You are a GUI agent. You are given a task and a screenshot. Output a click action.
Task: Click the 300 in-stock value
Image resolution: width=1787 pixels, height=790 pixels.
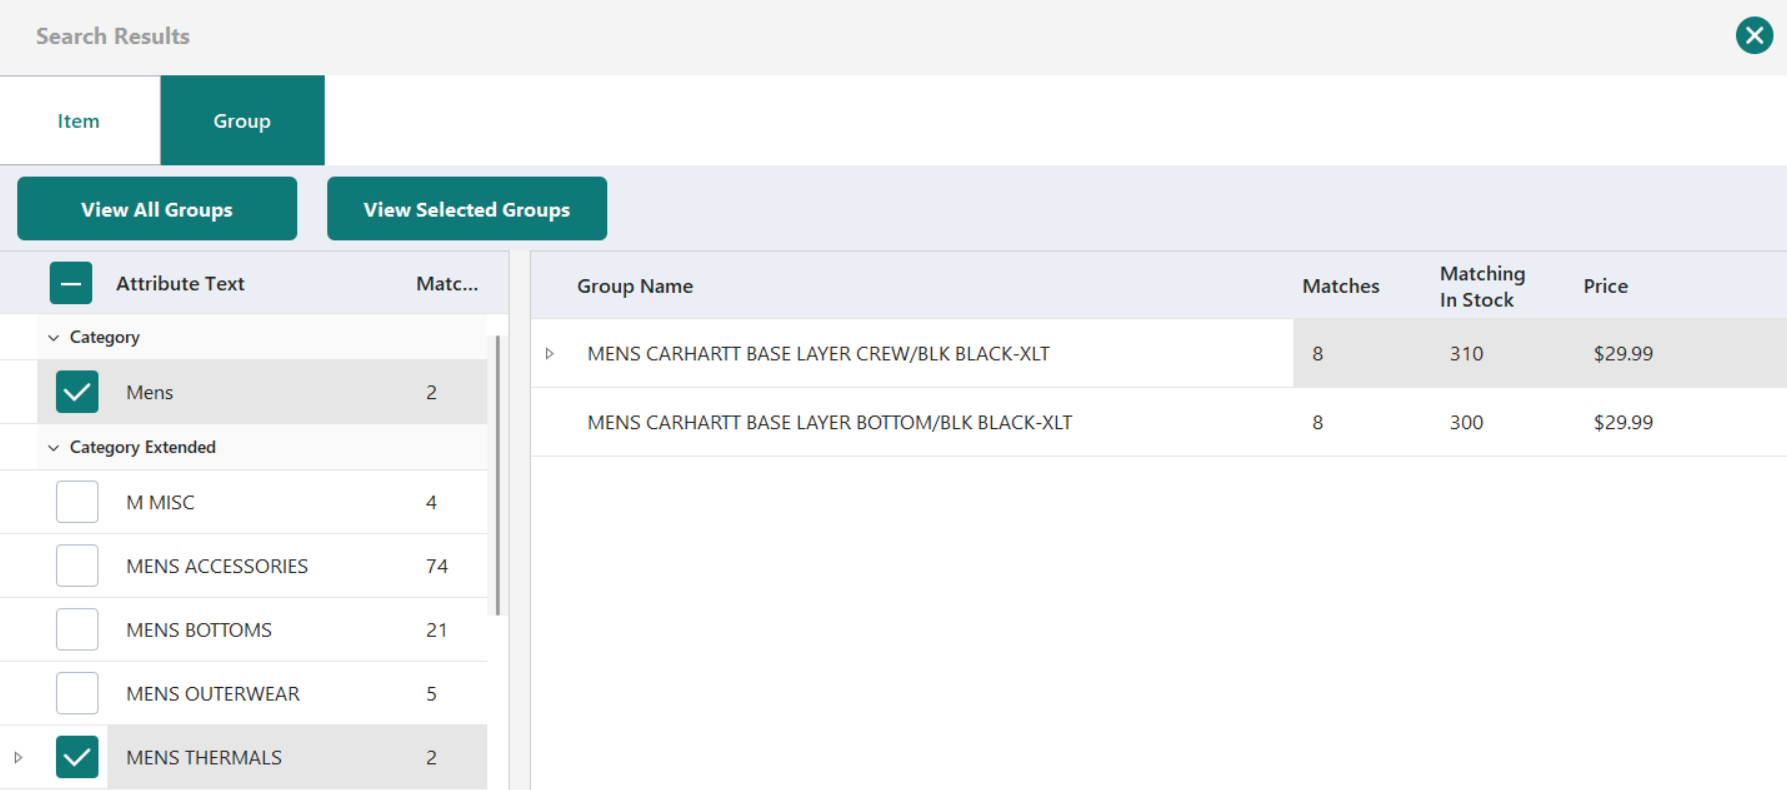point(1466,423)
